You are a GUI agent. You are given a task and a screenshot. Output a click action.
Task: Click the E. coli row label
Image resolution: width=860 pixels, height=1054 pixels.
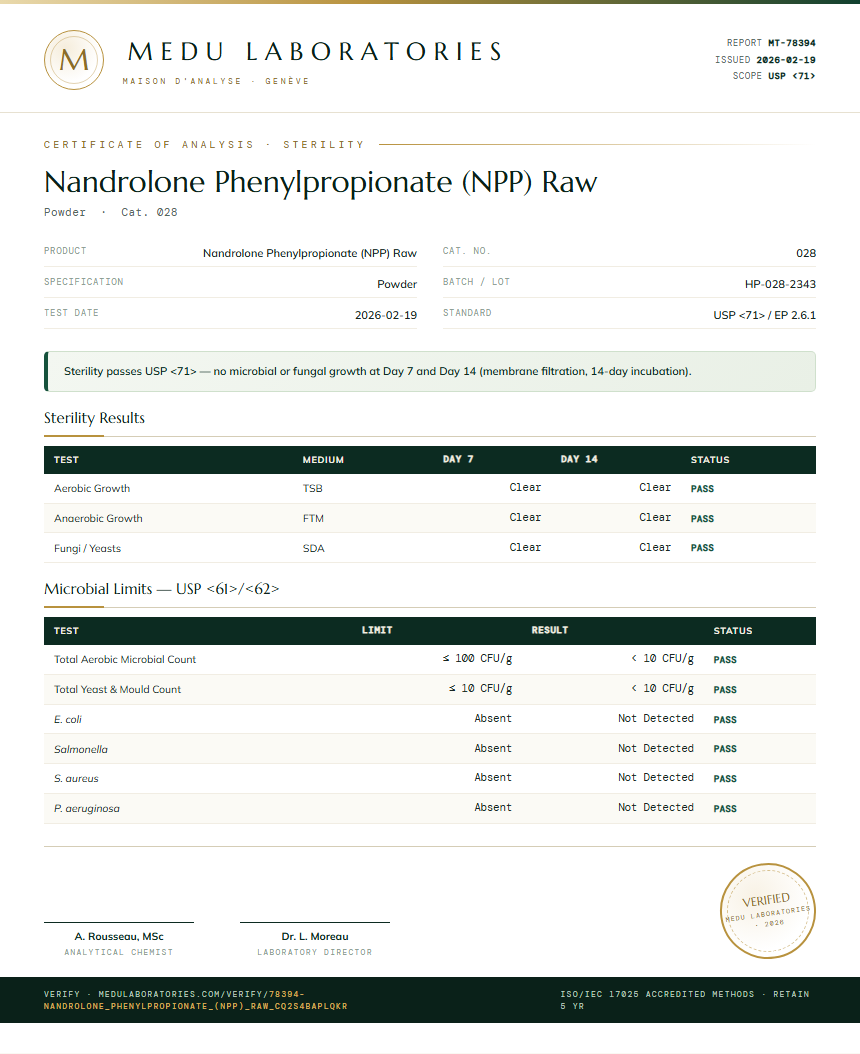tap(68, 719)
